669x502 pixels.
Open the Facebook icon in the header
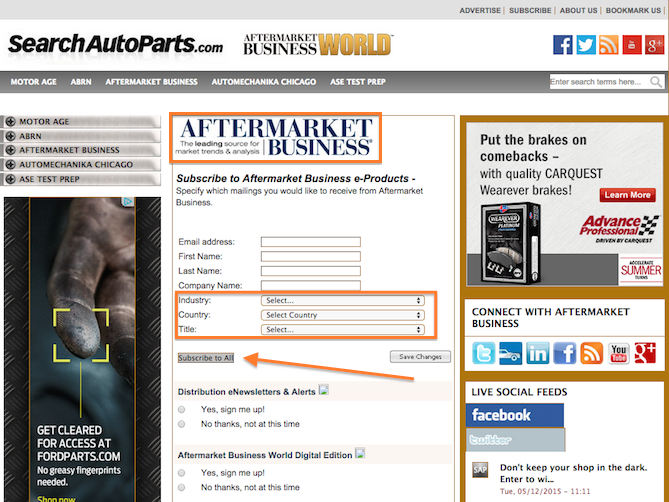pyautogui.click(x=563, y=45)
